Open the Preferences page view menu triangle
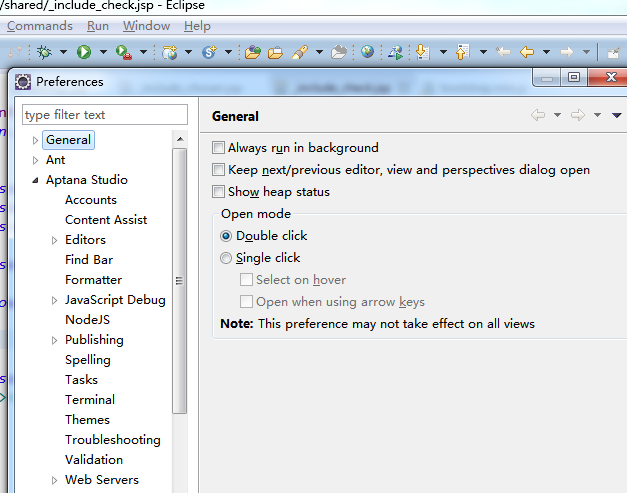 [617, 115]
